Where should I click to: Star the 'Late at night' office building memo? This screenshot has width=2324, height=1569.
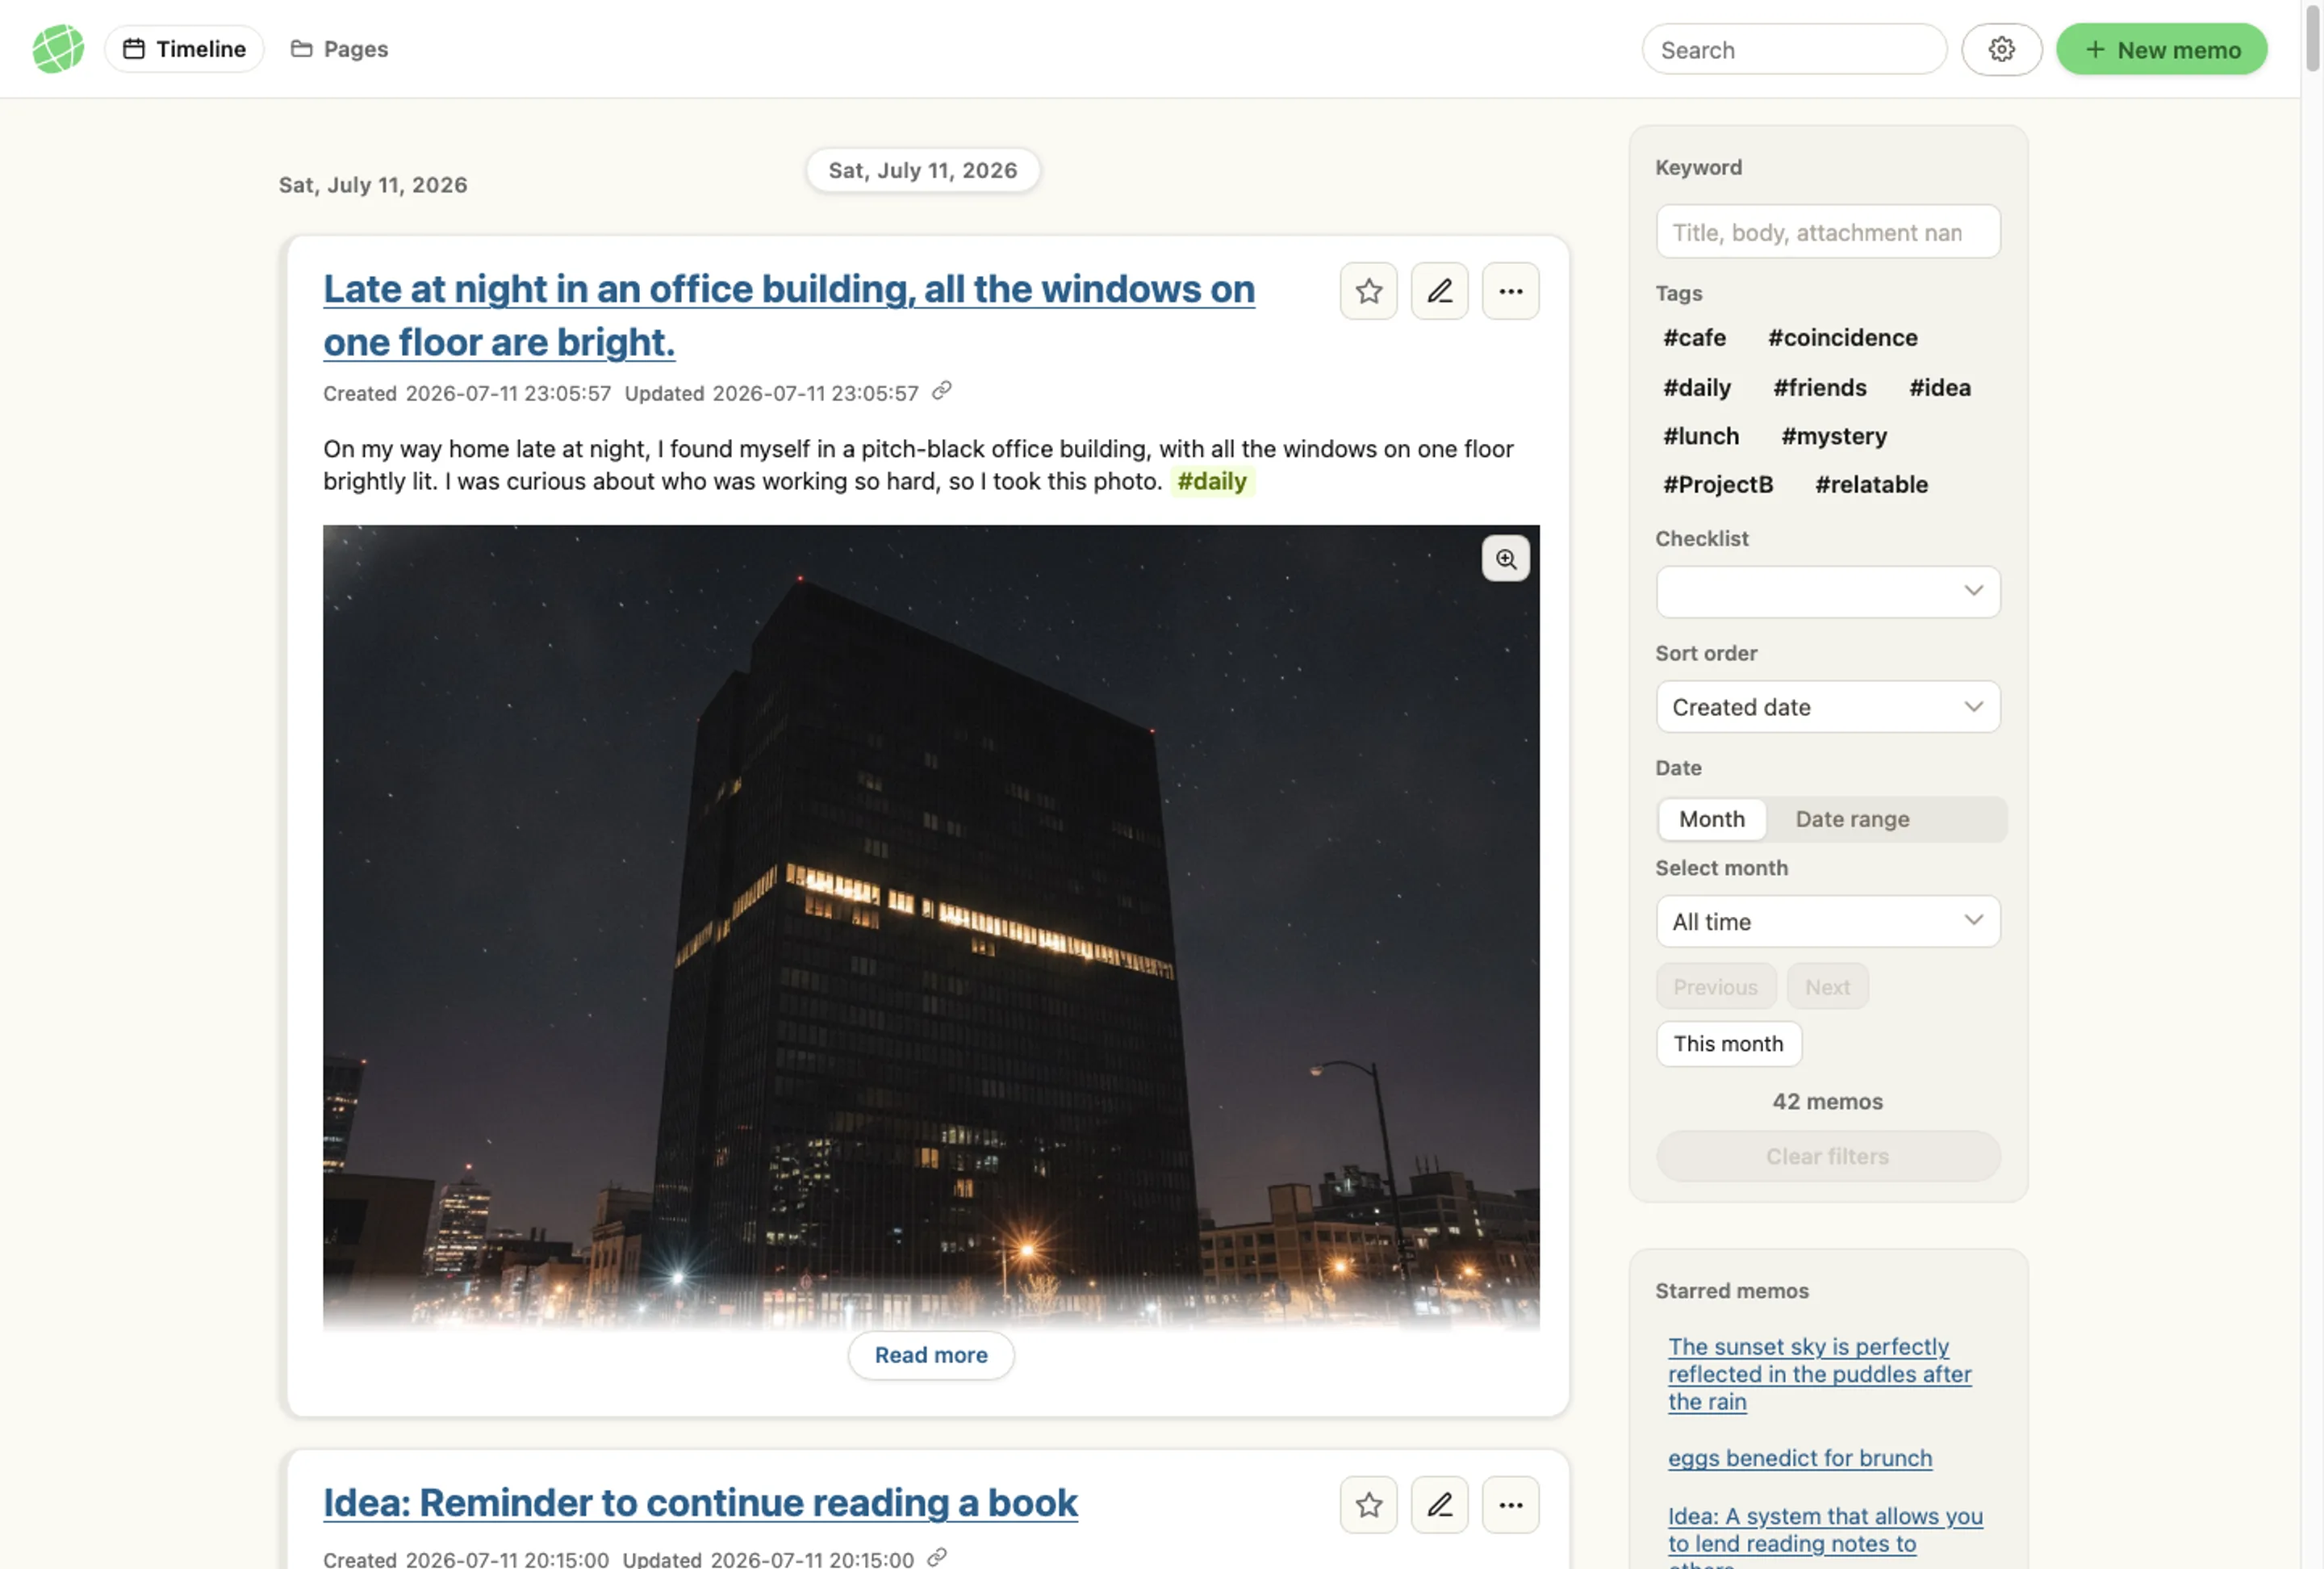tap(1368, 291)
